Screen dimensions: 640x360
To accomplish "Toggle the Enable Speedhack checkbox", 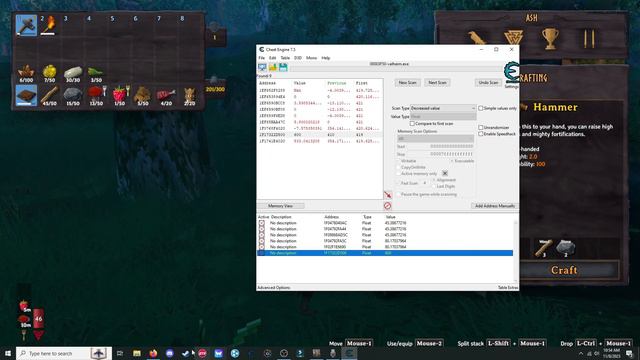I will tap(481, 133).
